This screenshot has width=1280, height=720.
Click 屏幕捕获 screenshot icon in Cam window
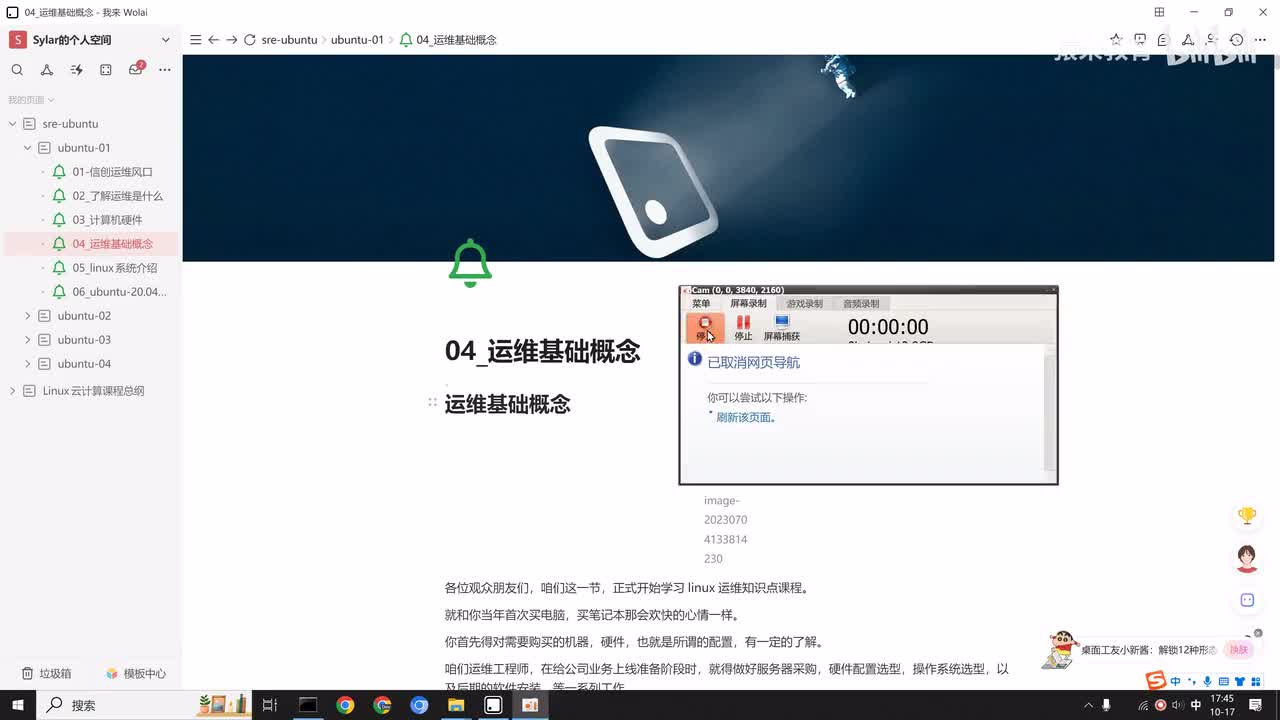click(x=782, y=328)
